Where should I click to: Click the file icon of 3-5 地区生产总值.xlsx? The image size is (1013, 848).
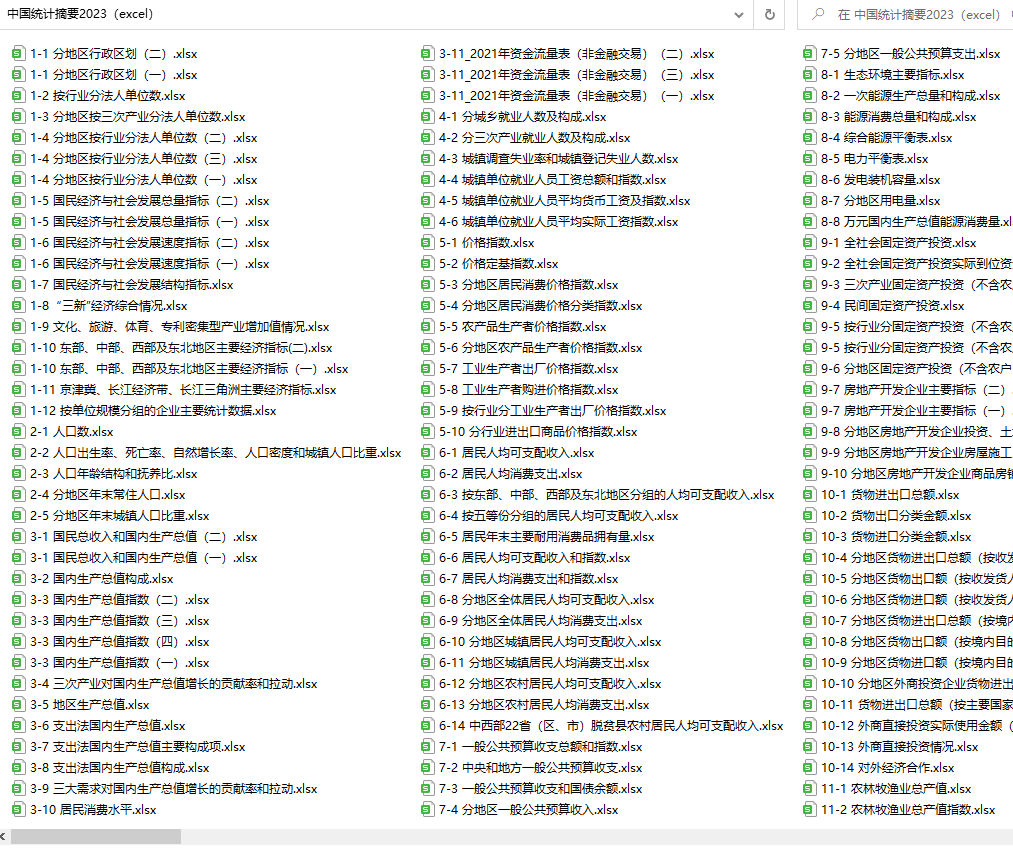[19, 705]
